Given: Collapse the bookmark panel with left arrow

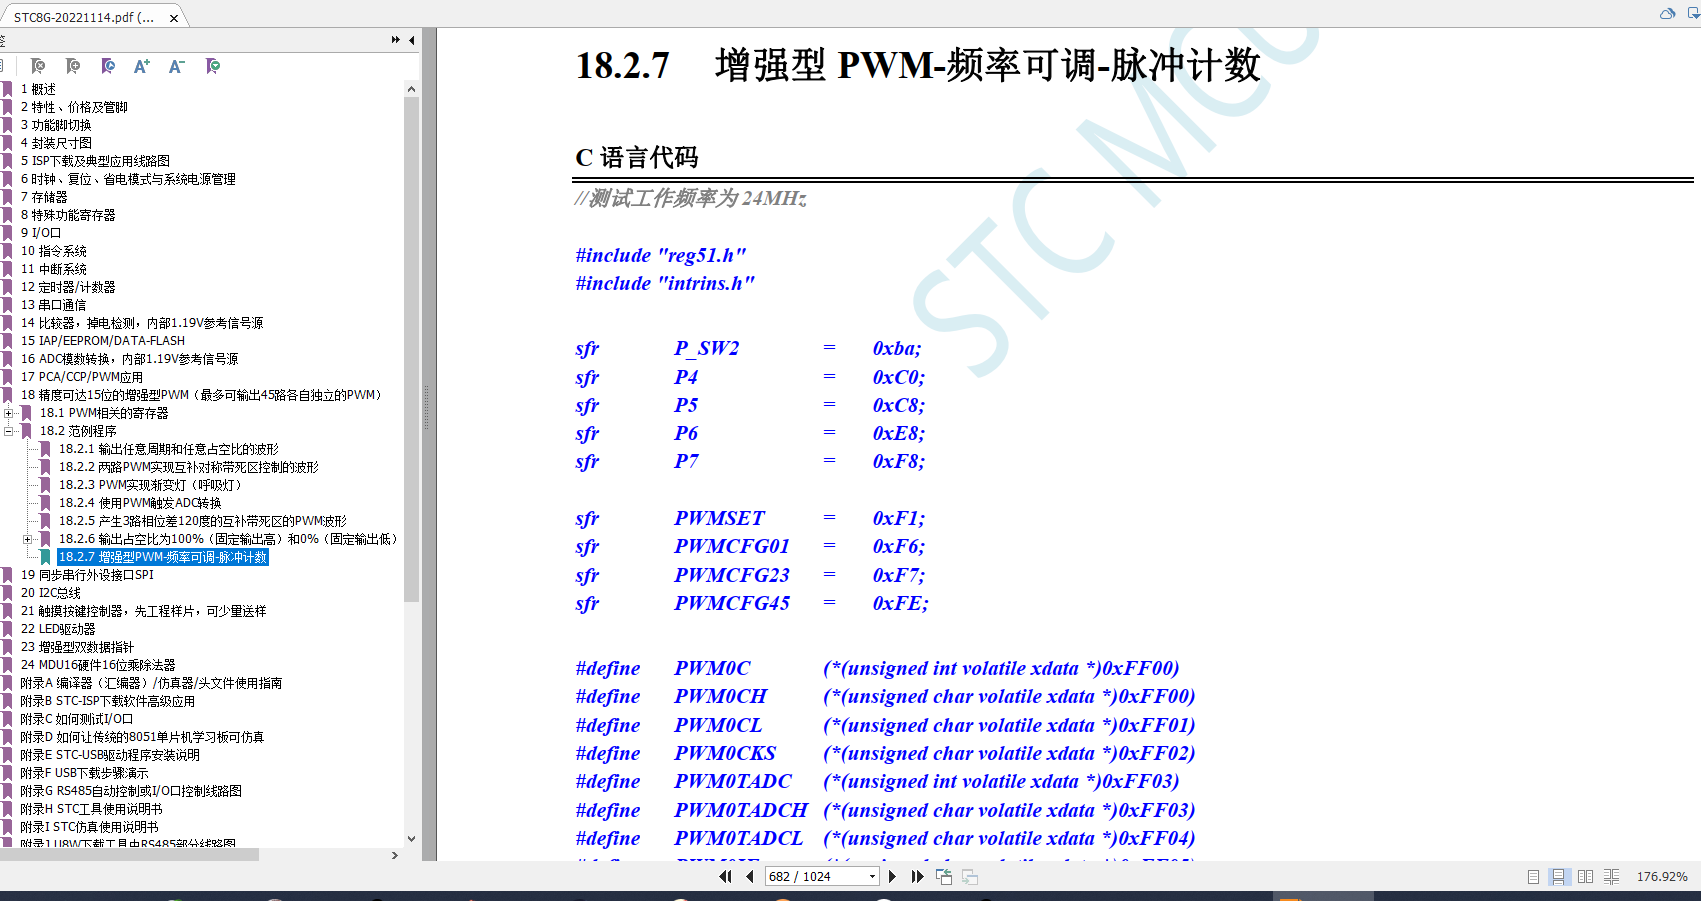Looking at the screenshot, I should coord(412,40).
